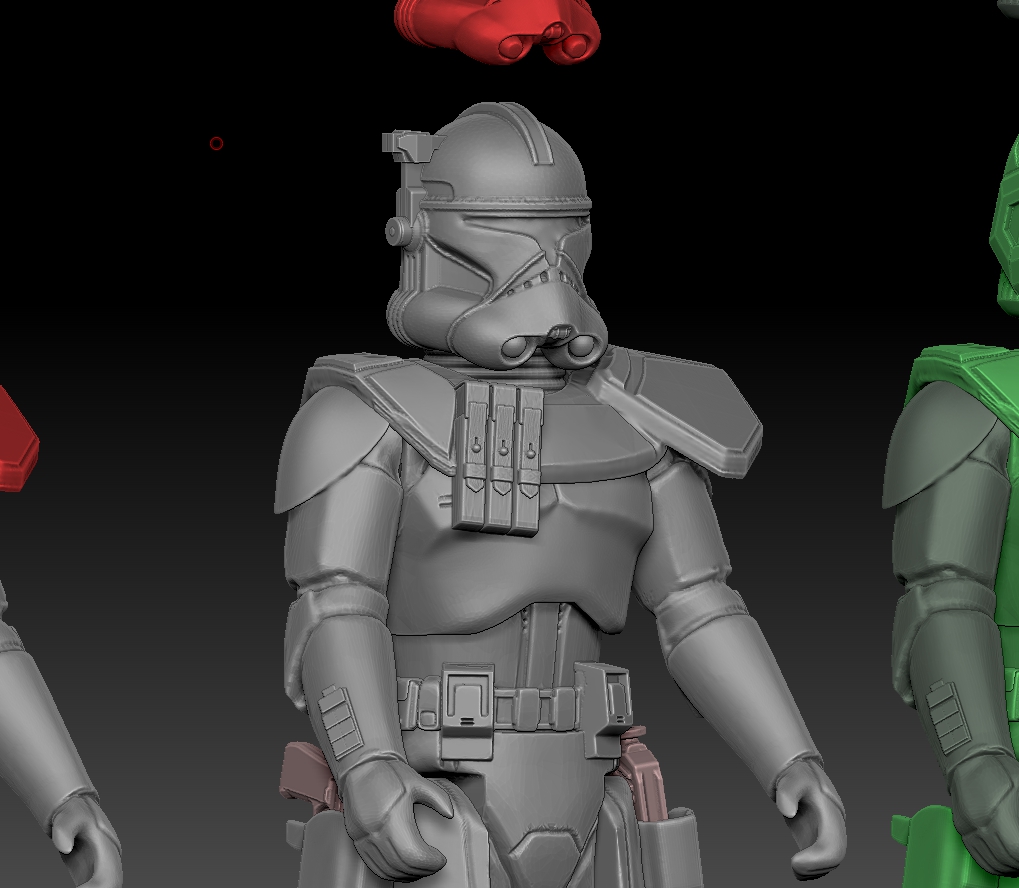Click the side belt pouch on the gray trooper
1019x888 pixels.
(x=605, y=710)
